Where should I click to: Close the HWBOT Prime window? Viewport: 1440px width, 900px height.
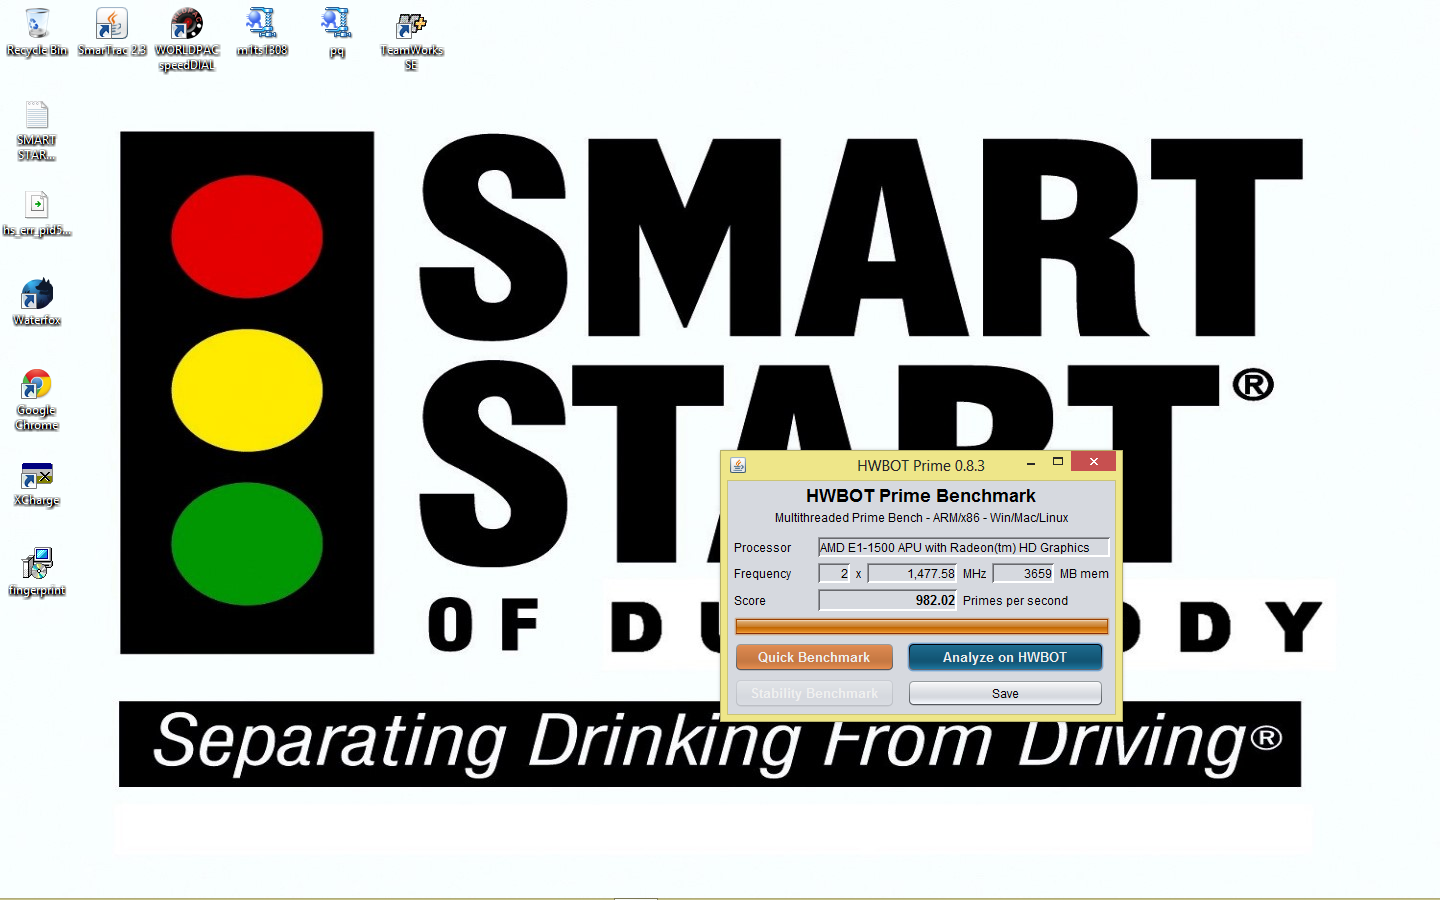click(1094, 461)
